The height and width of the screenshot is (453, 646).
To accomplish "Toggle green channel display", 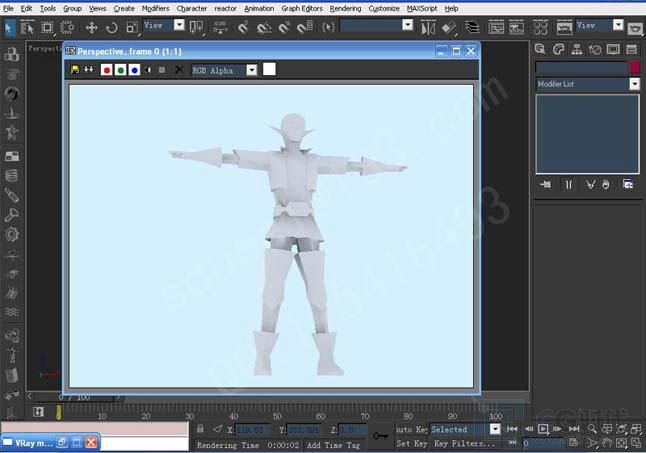I will click(x=120, y=70).
